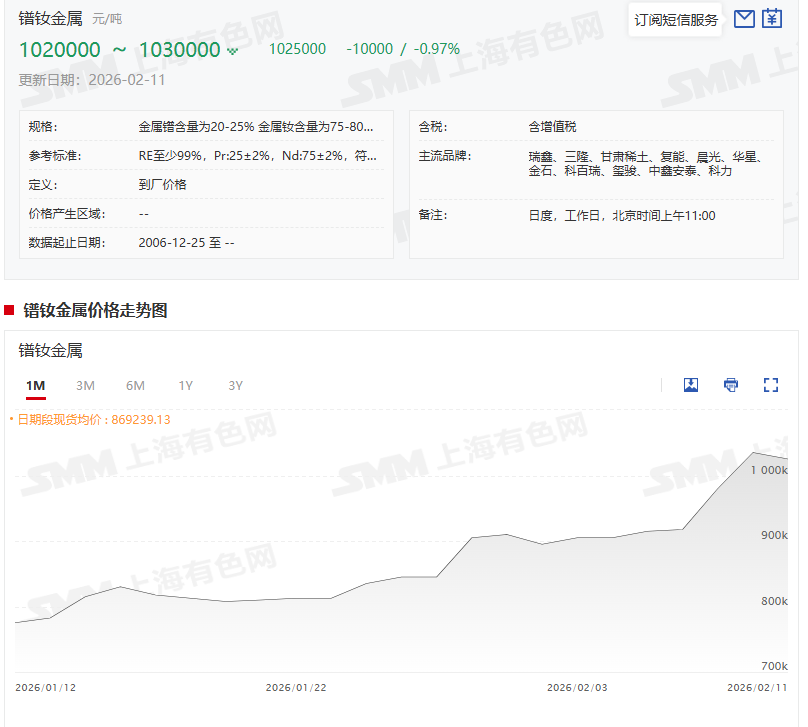808x727 pixels.
Task: Click the truncated 规格 specification text
Action: [x=257, y=127]
